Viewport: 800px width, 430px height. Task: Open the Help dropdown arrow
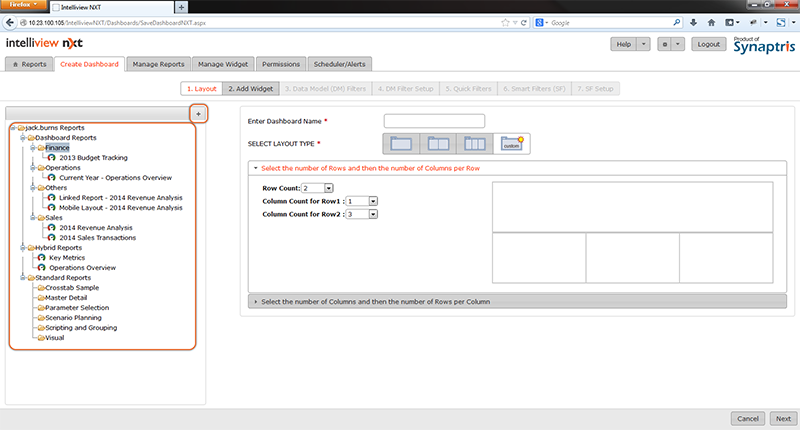point(644,44)
